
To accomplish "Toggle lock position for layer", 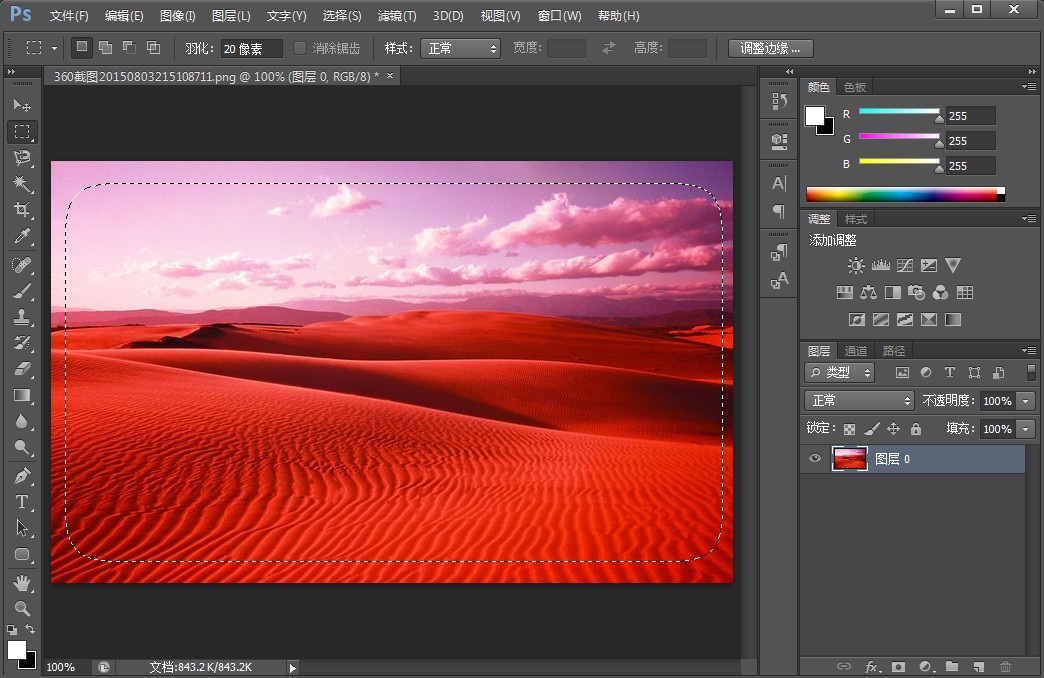I will (894, 429).
